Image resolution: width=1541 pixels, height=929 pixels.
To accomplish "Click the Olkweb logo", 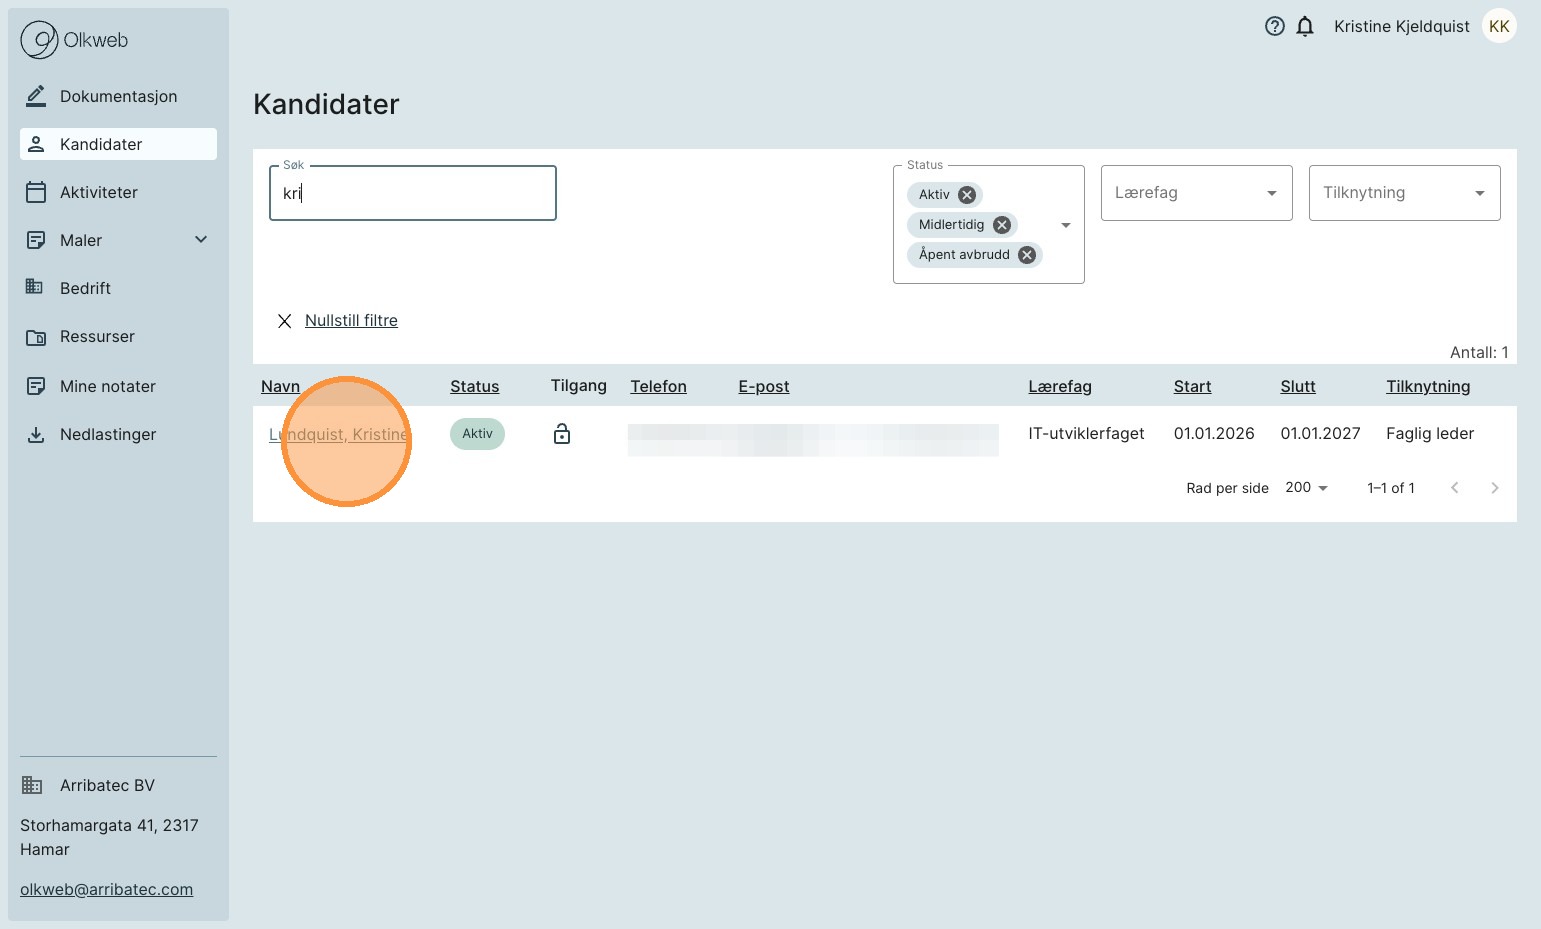I will [x=75, y=40].
